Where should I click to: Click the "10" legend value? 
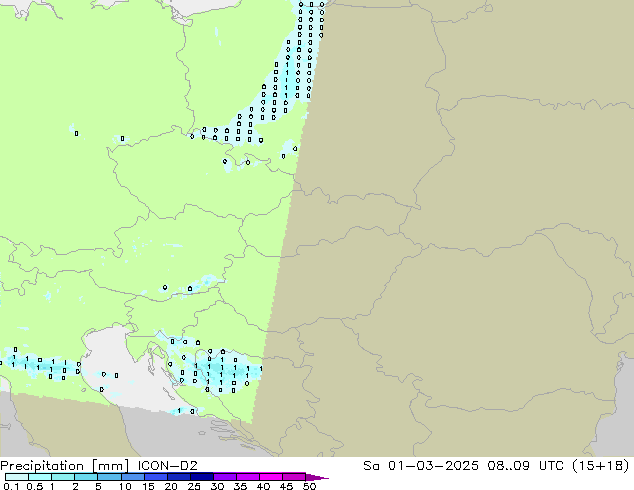(125, 486)
